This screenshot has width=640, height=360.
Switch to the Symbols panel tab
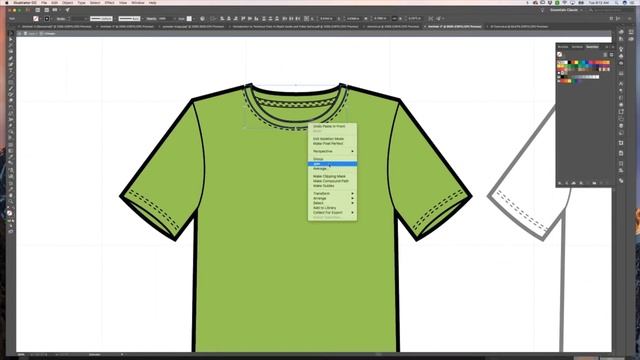pyautogui.click(x=577, y=47)
